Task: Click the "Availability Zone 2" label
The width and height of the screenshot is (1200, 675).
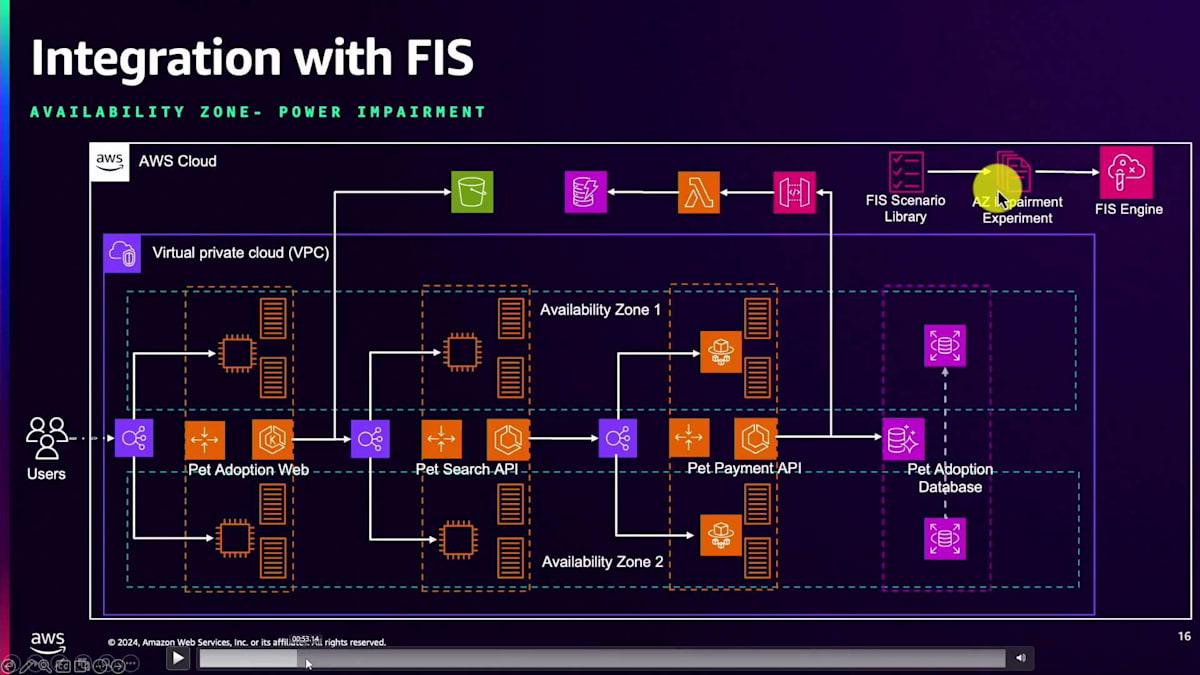Action: pyautogui.click(x=602, y=562)
